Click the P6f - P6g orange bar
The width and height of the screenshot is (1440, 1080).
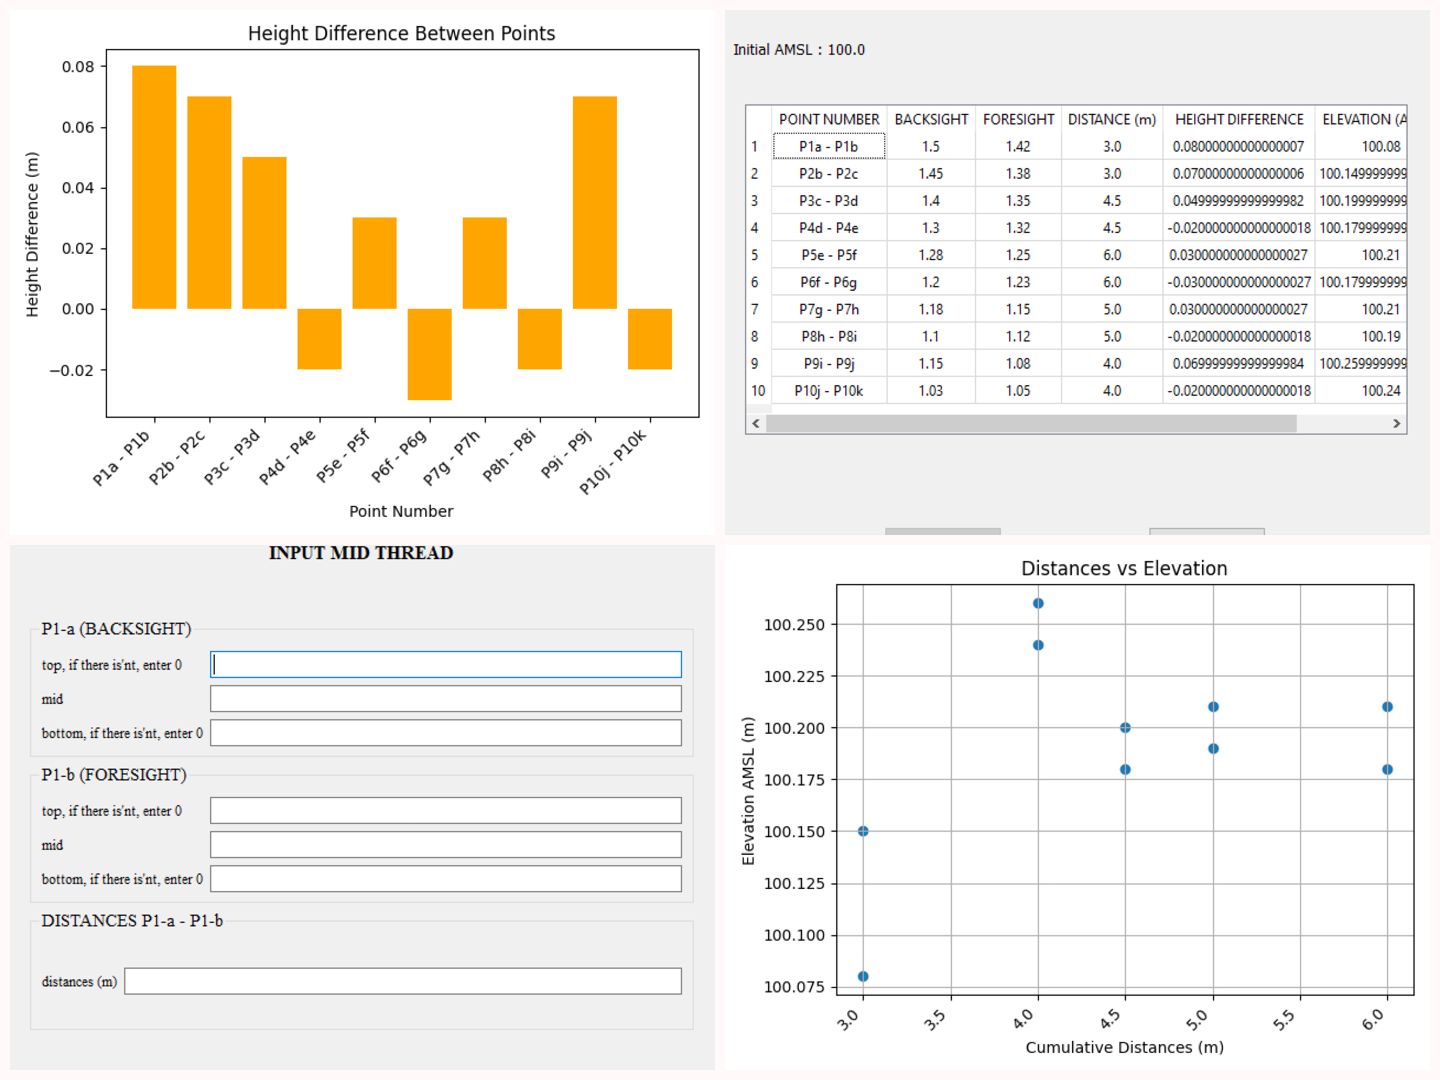coord(429,354)
